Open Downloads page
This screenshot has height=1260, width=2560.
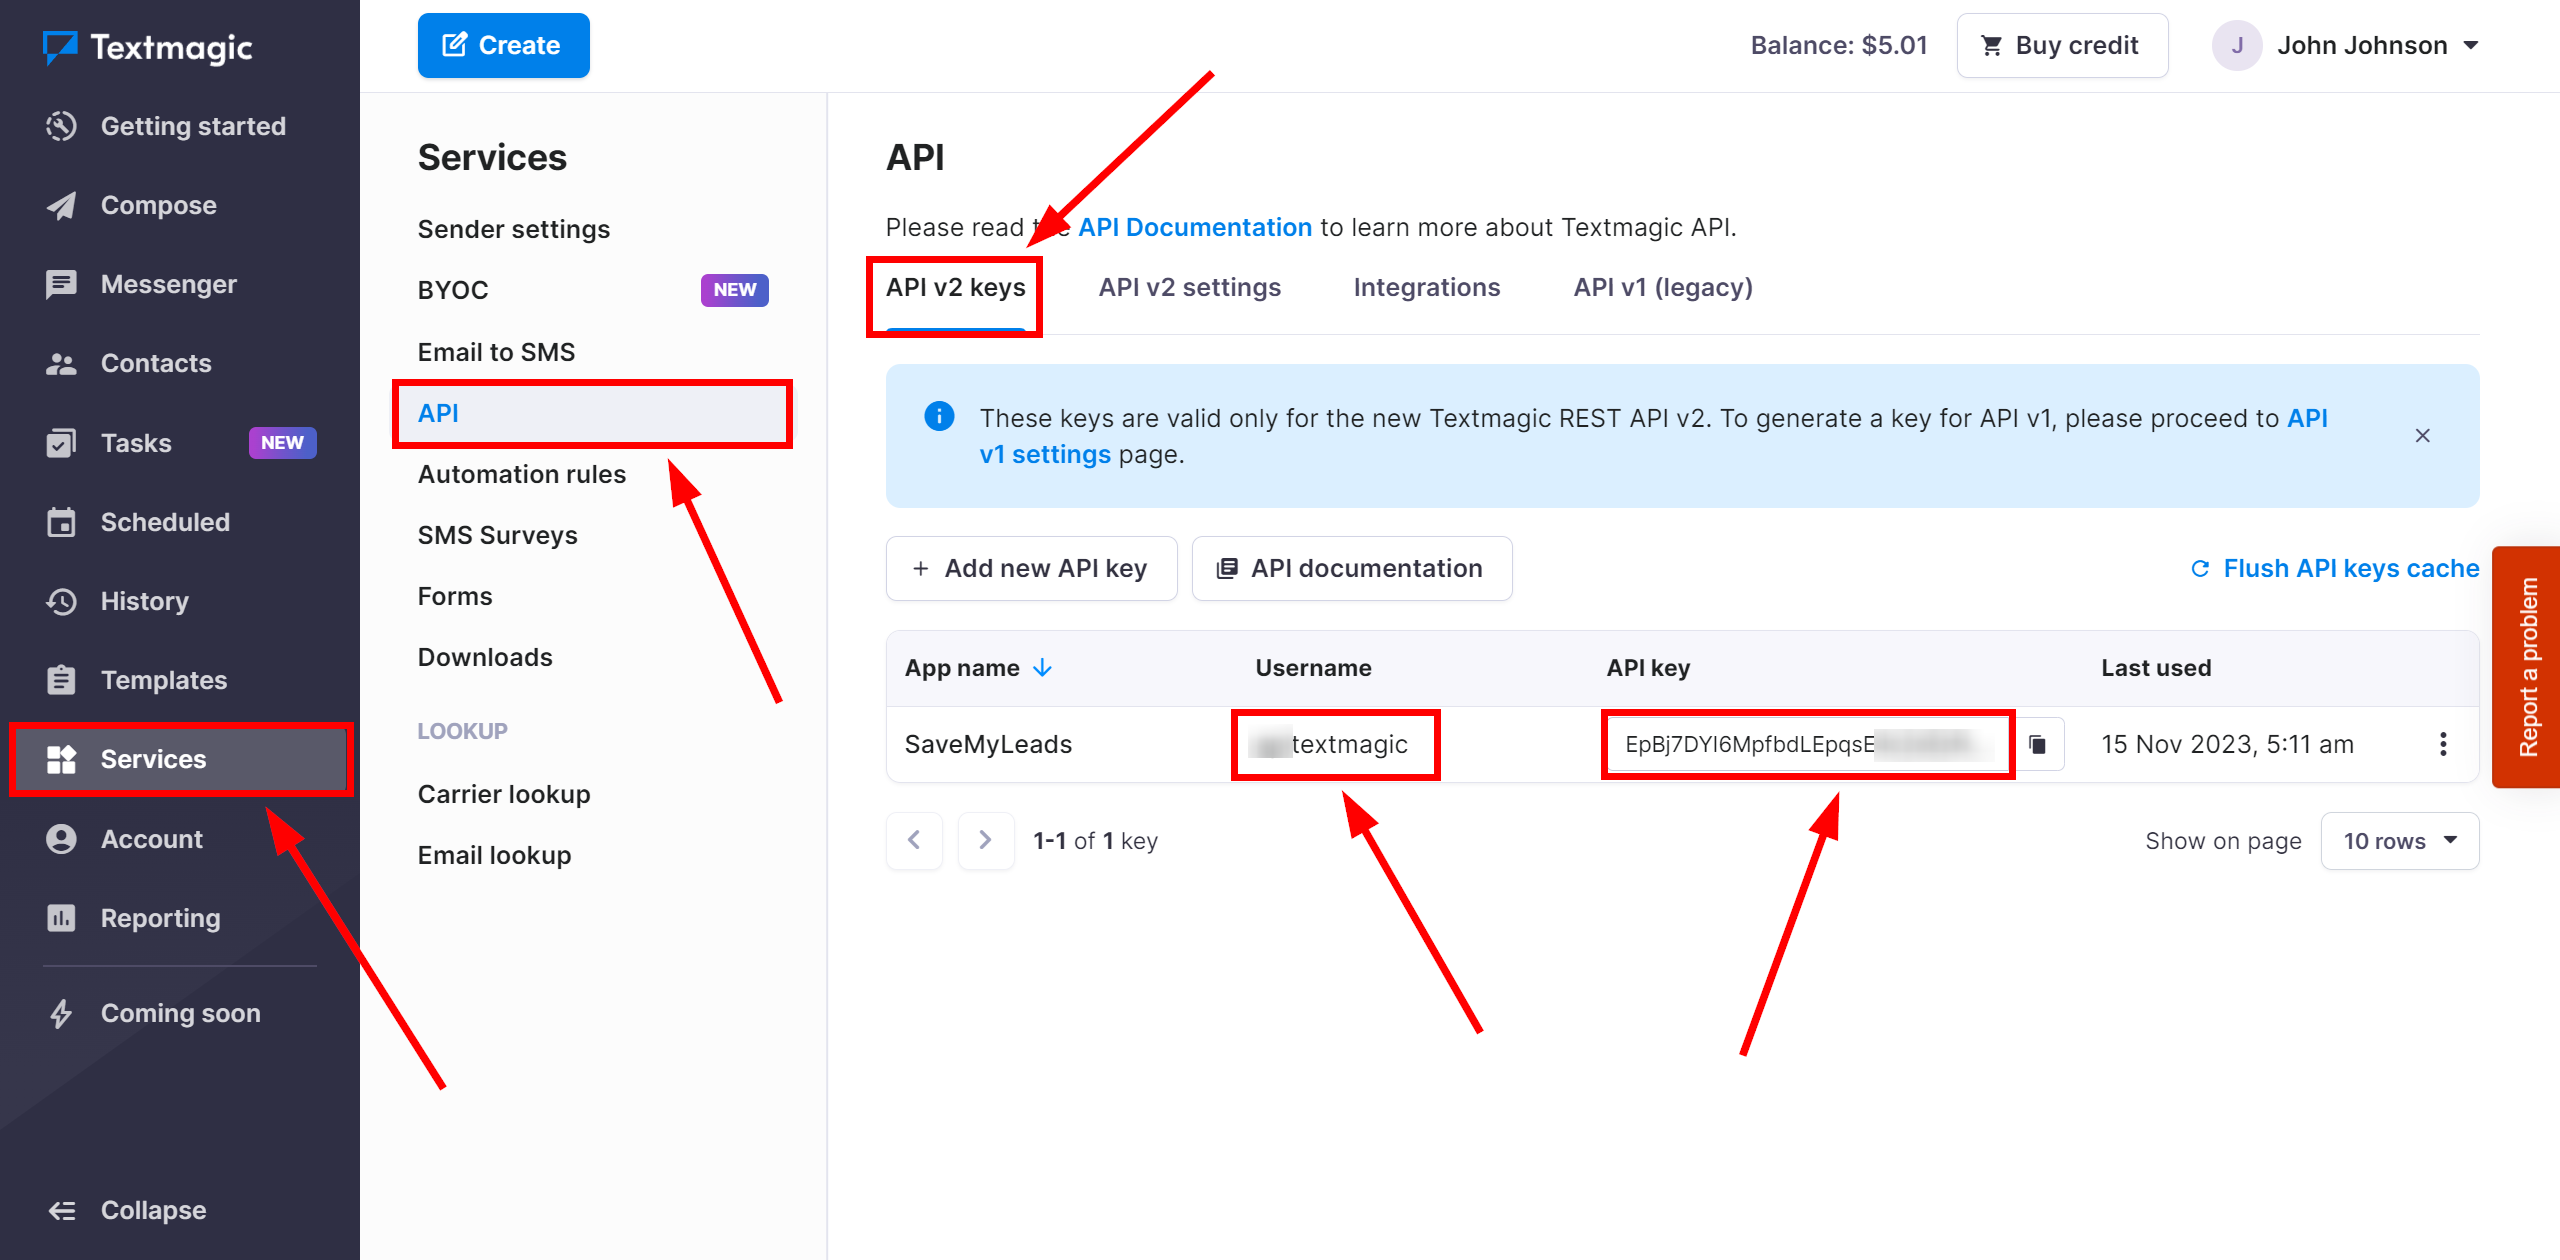[x=484, y=657]
